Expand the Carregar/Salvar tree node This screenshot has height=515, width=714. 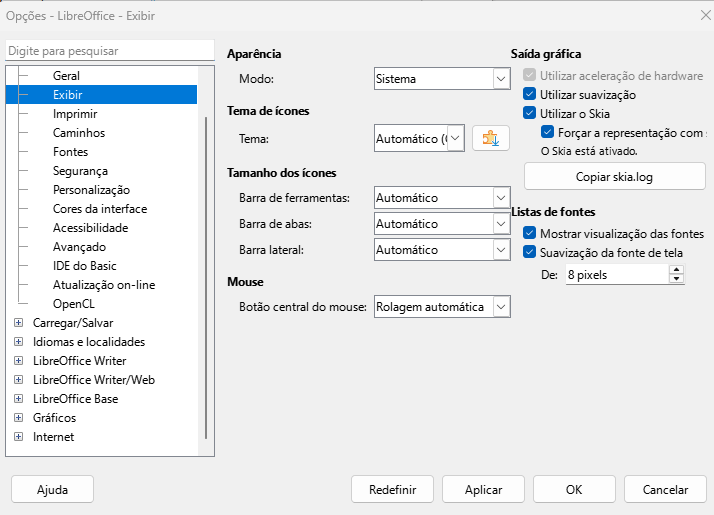(19, 323)
